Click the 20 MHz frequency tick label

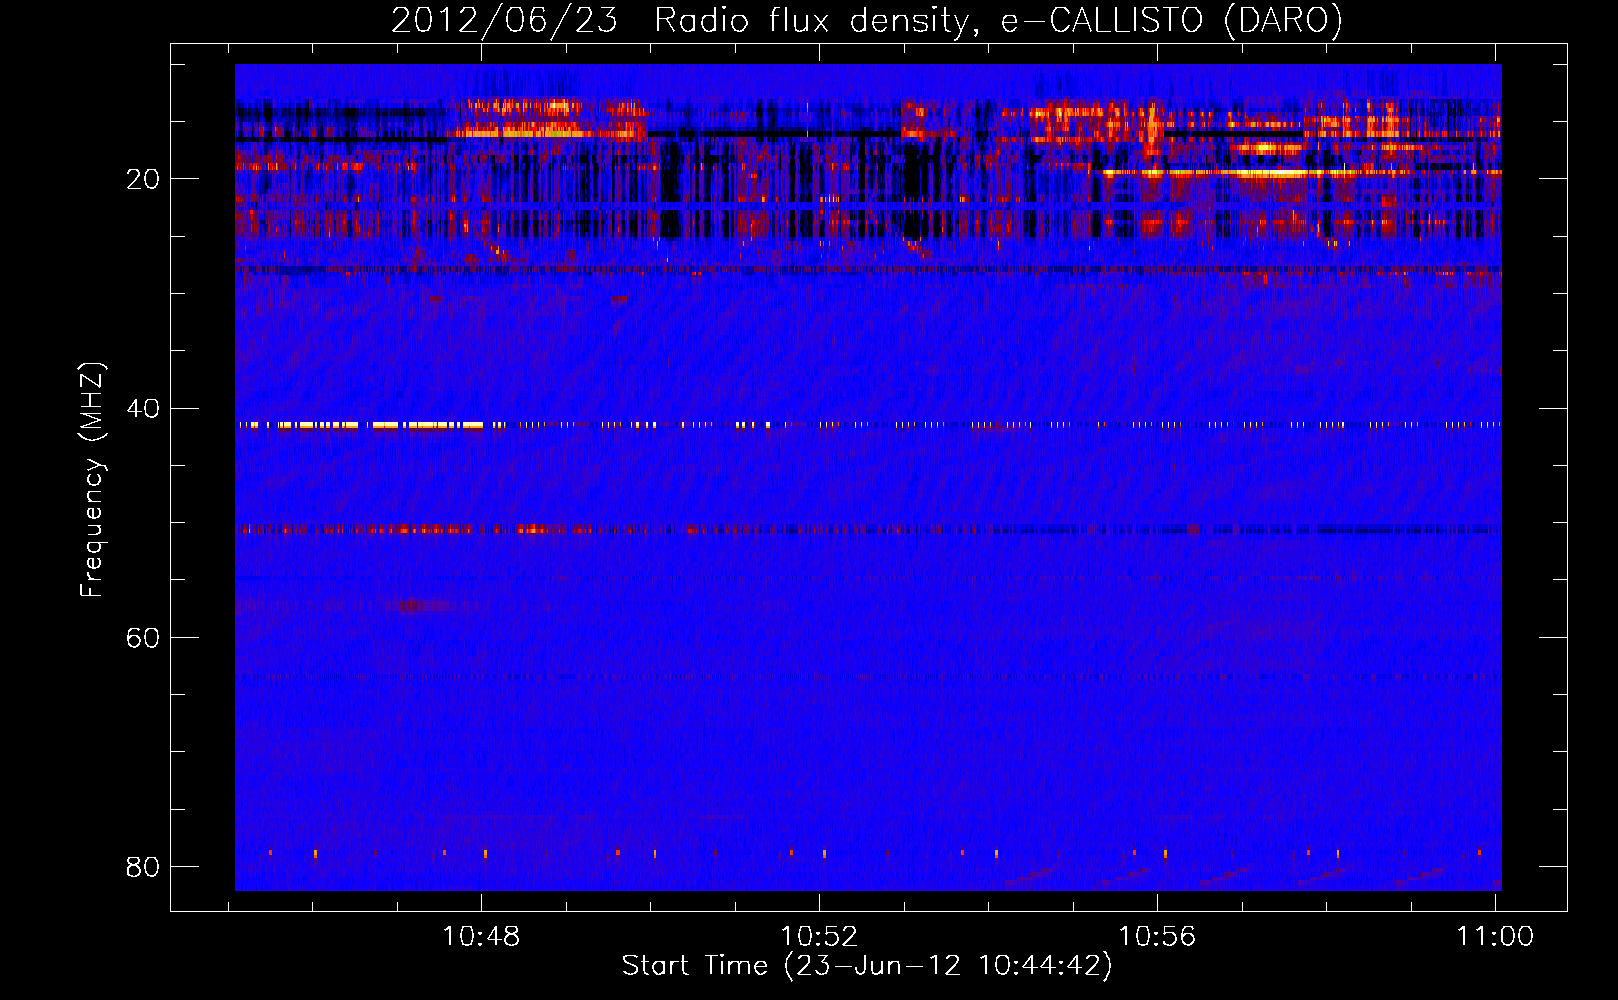[143, 179]
